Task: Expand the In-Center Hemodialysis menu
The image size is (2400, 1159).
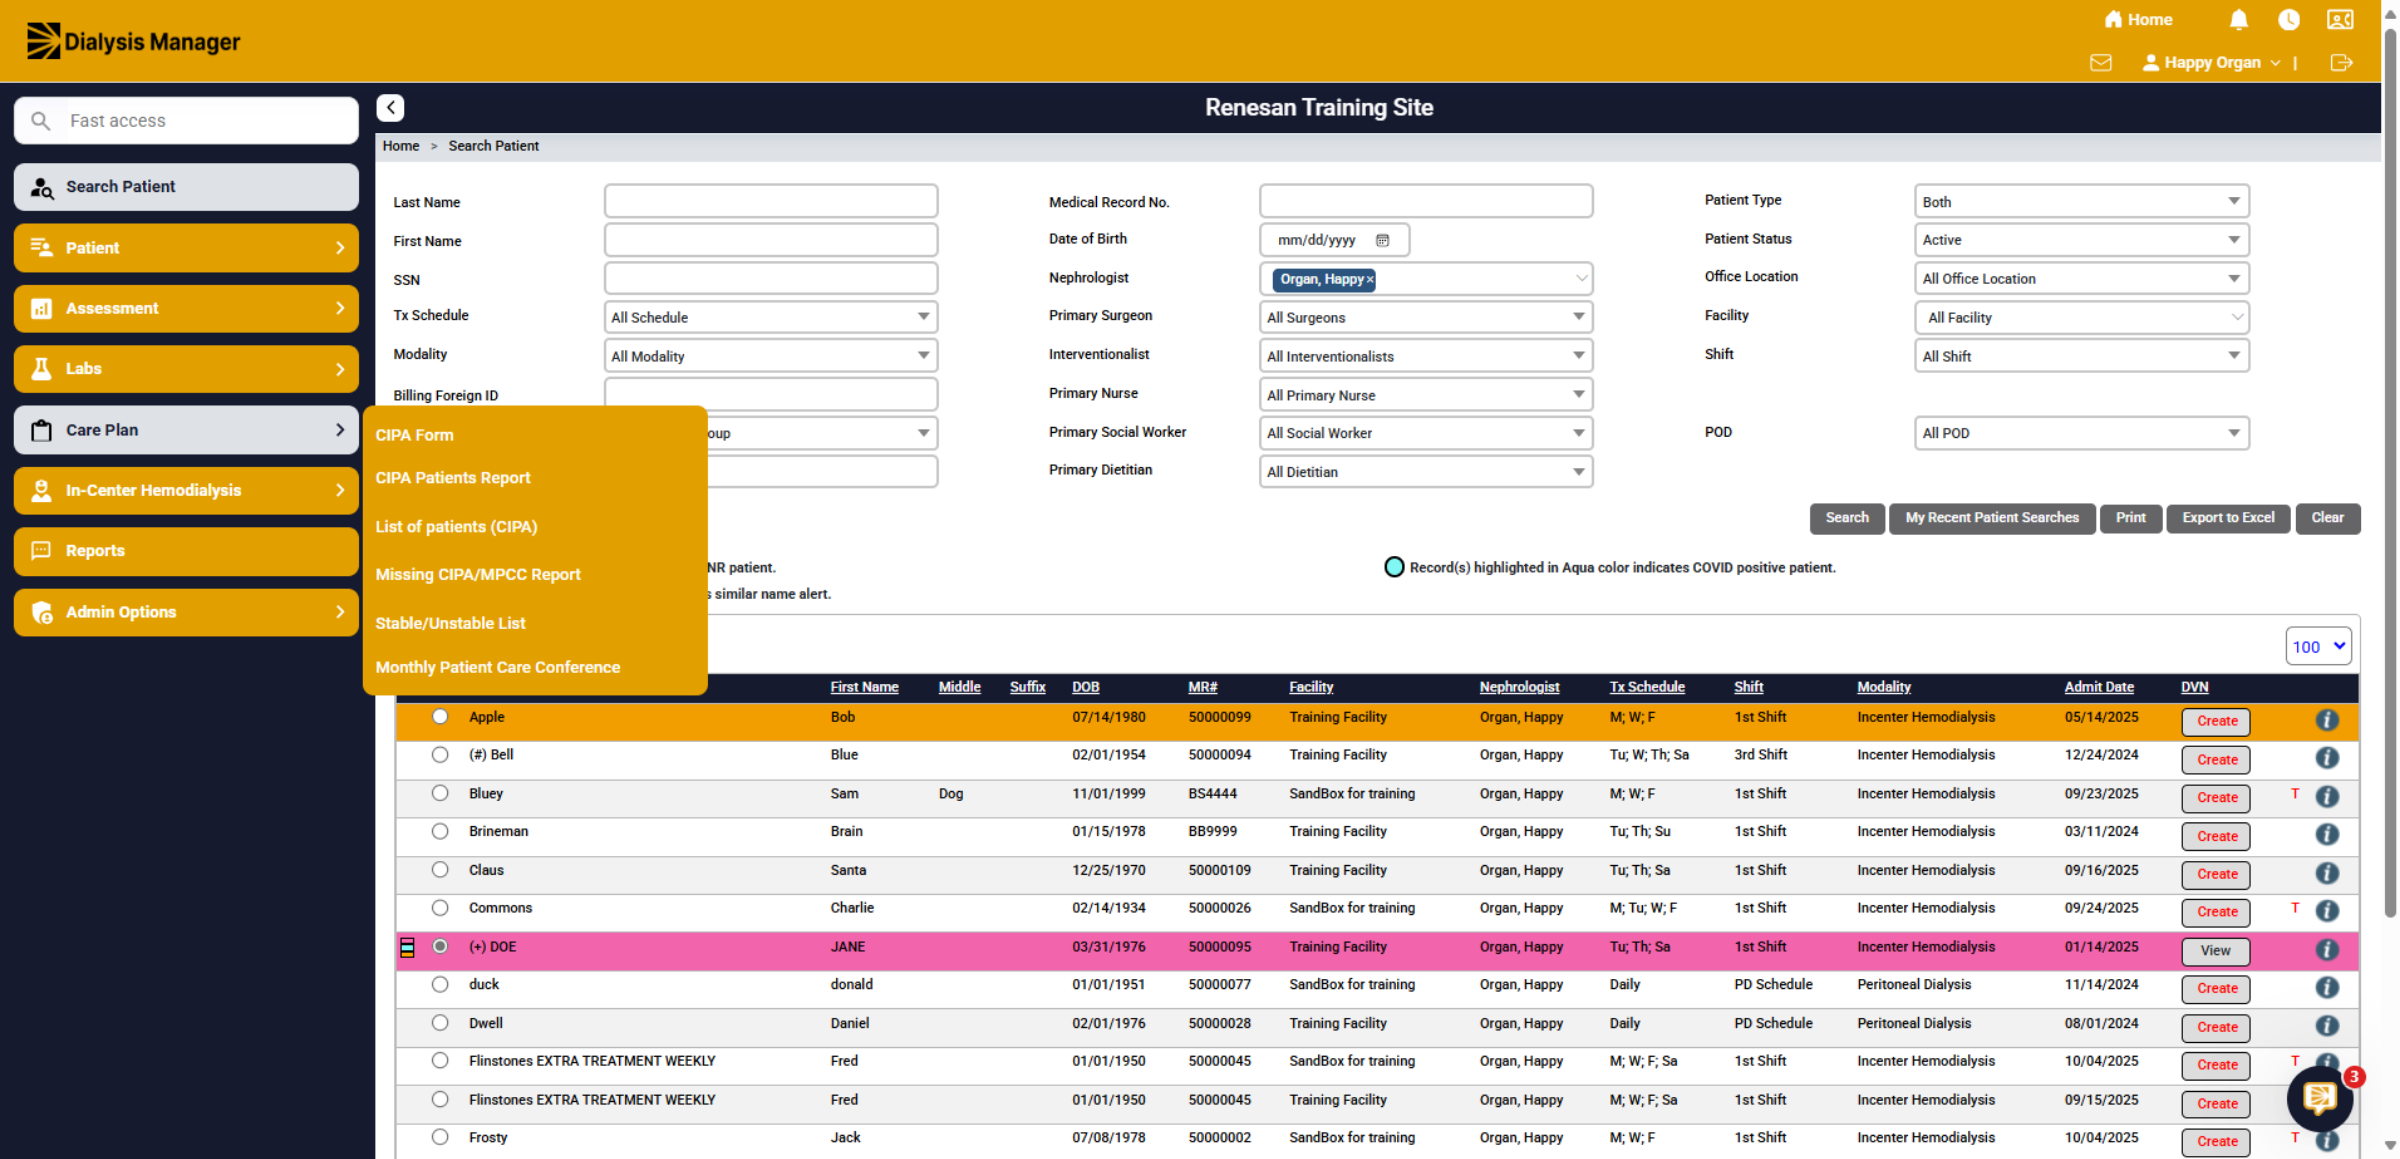Action: click(186, 490)
